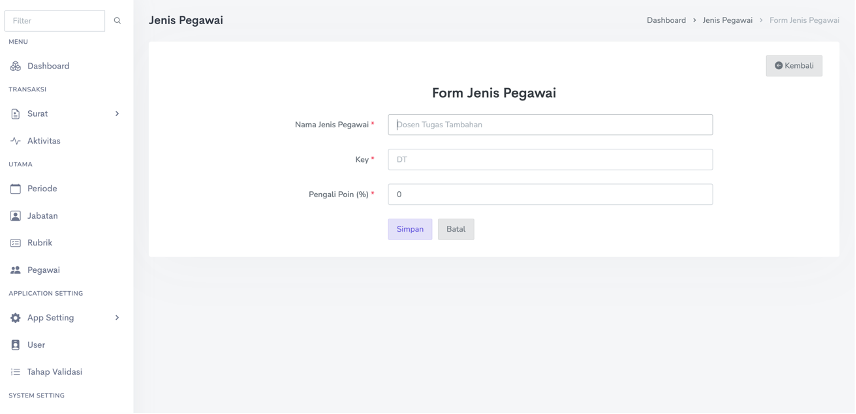856x414 pixels.
Task: Click the Jabatan sidebar icon
Action: point(15,215)
